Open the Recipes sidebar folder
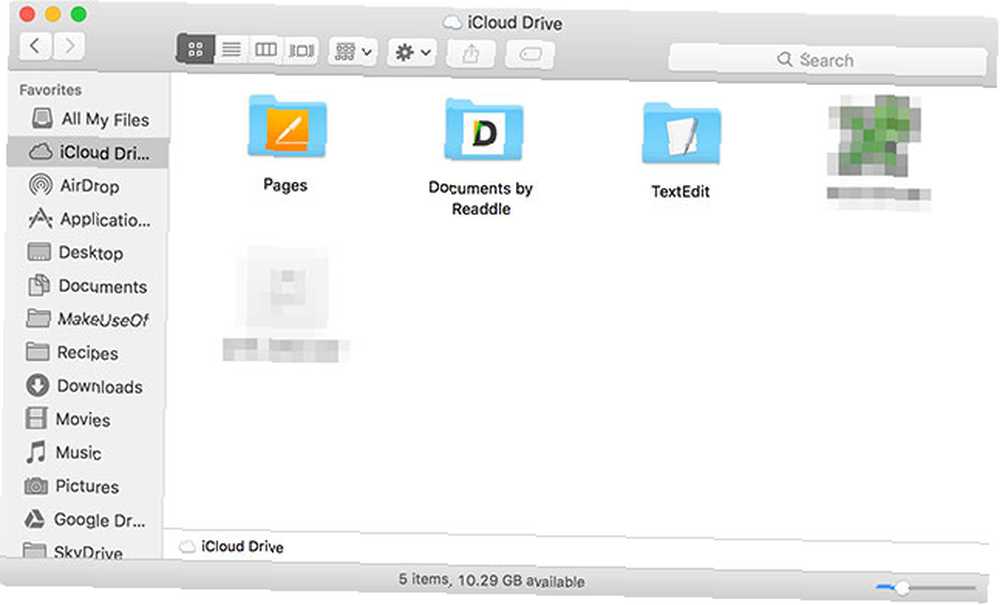The image size is (1000, 605). (89, 353)
